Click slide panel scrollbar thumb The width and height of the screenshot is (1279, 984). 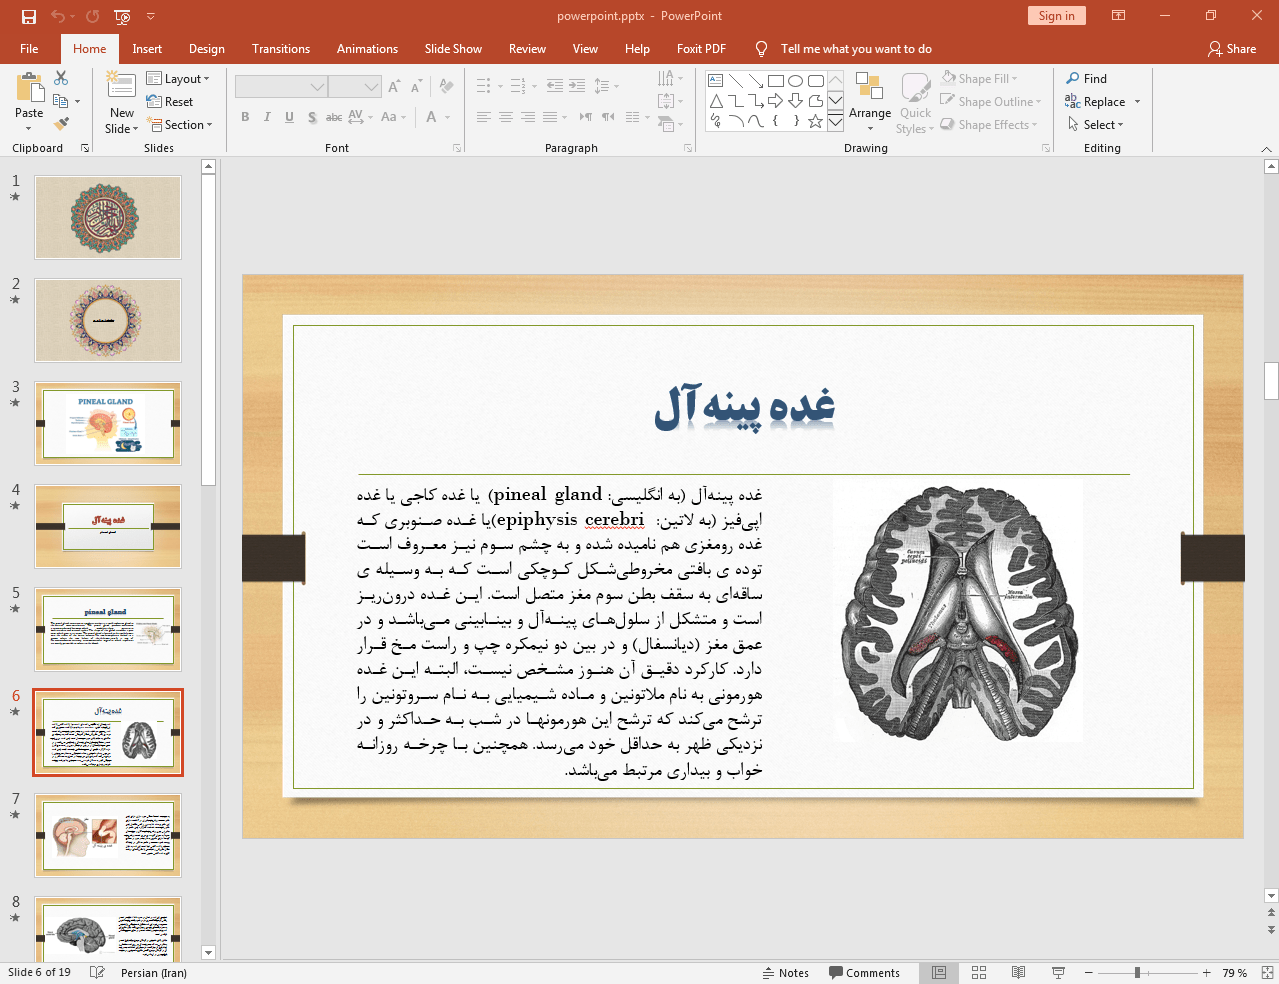pyautogui.click(x=208, y=330)
